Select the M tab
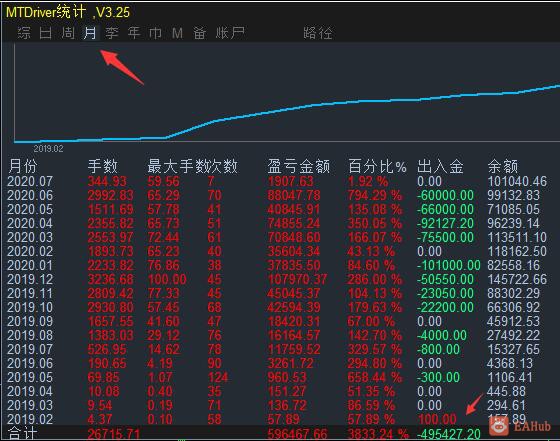The height and width of the screenshot is (441, 560). pos(177,33)
